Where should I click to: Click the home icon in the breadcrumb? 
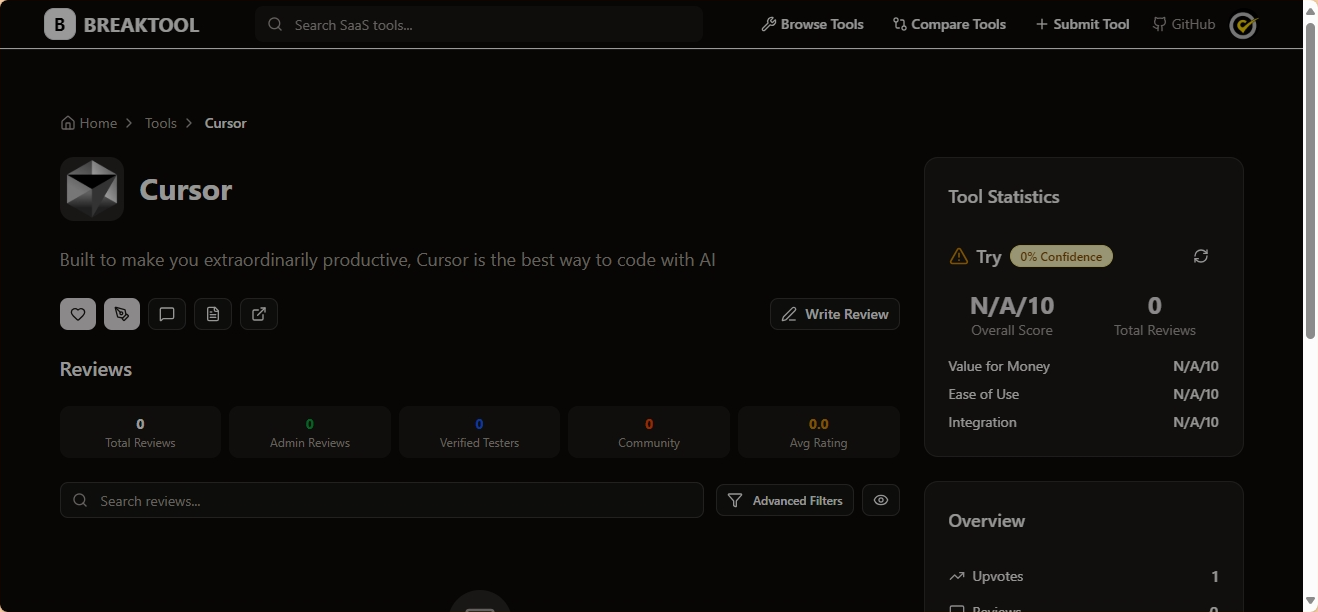tap(68, 123)
